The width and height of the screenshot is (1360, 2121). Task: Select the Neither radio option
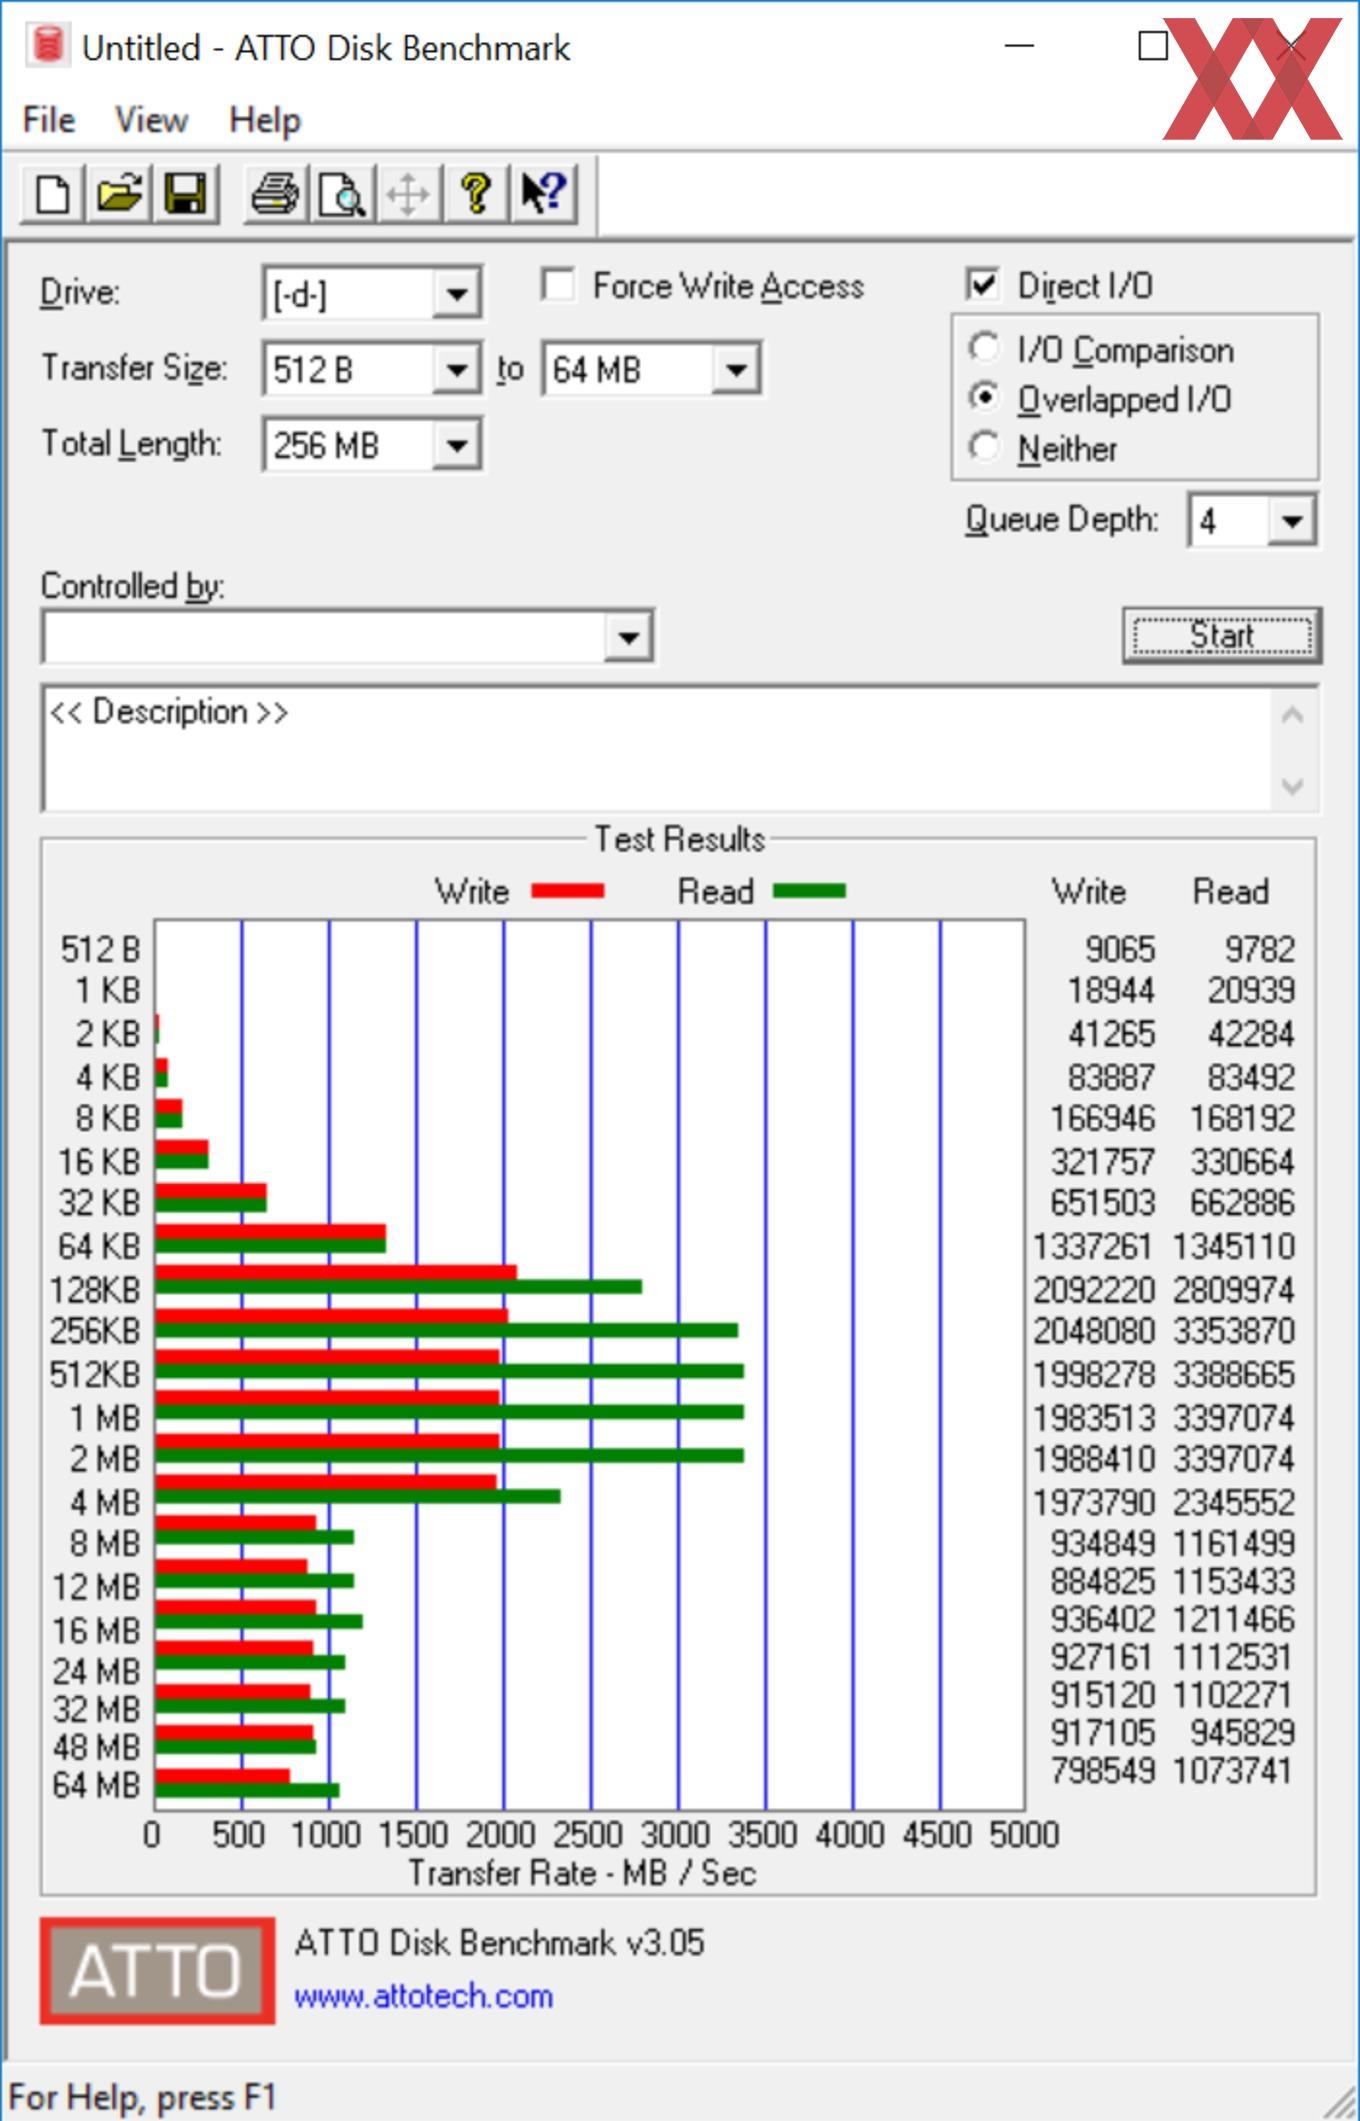tap(984, 447)
